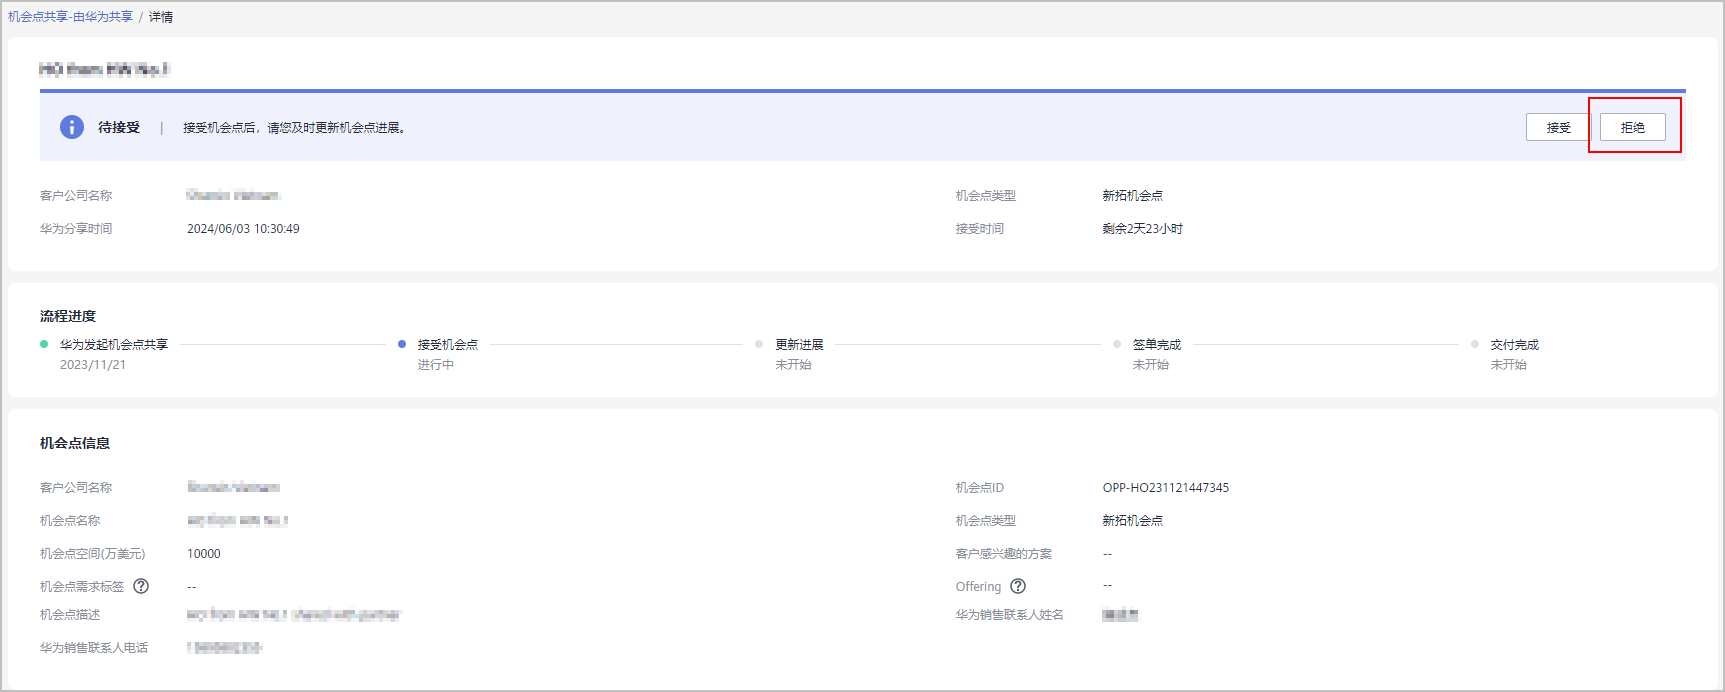The height and width of the screenshot is (692, 1725).
Task: Click the share time 2024/06/03 10:30:49
Action: click(243, 229)
